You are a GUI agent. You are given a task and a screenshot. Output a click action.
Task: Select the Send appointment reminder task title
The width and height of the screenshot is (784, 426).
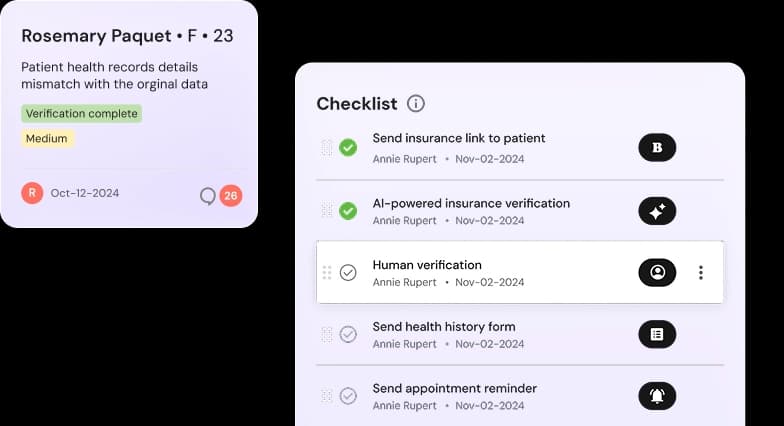tap(454, 388)
